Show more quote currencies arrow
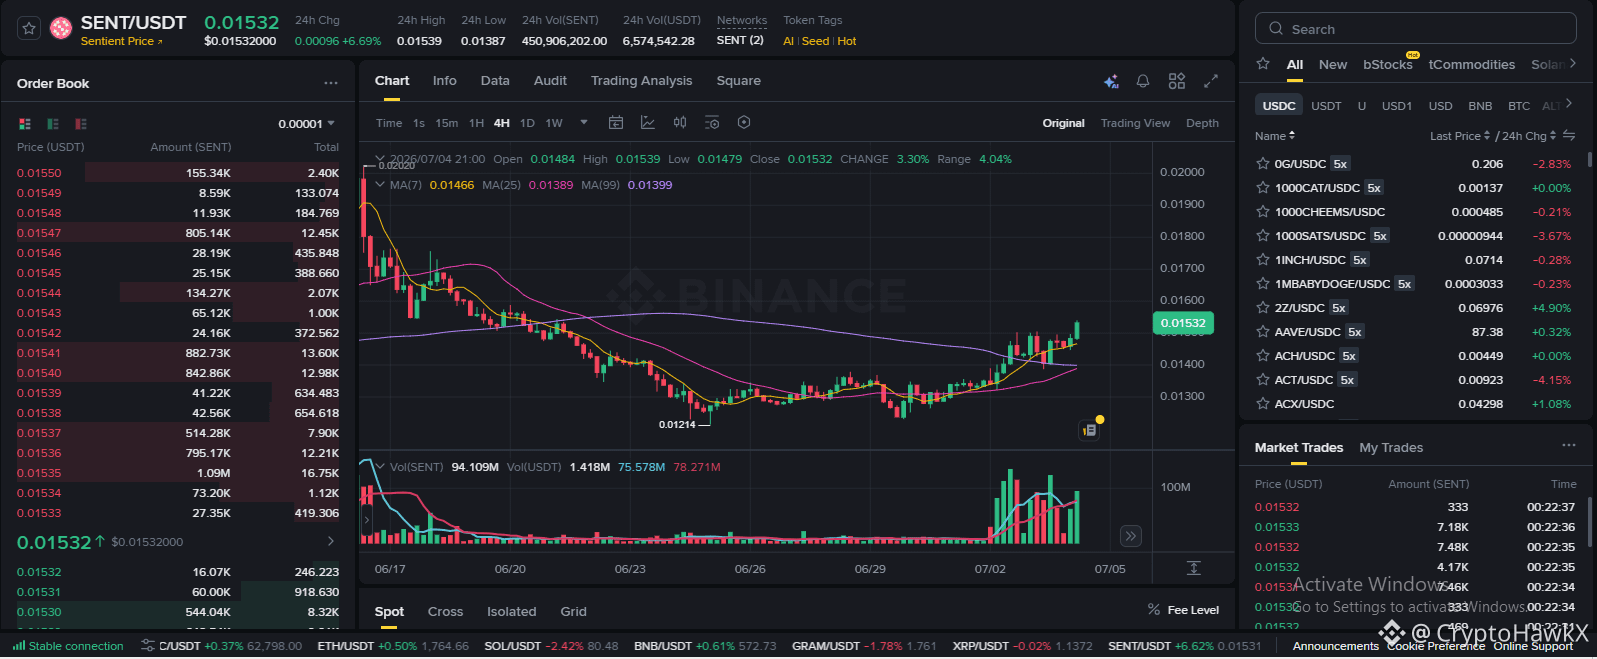 (x=1569, y=104)
